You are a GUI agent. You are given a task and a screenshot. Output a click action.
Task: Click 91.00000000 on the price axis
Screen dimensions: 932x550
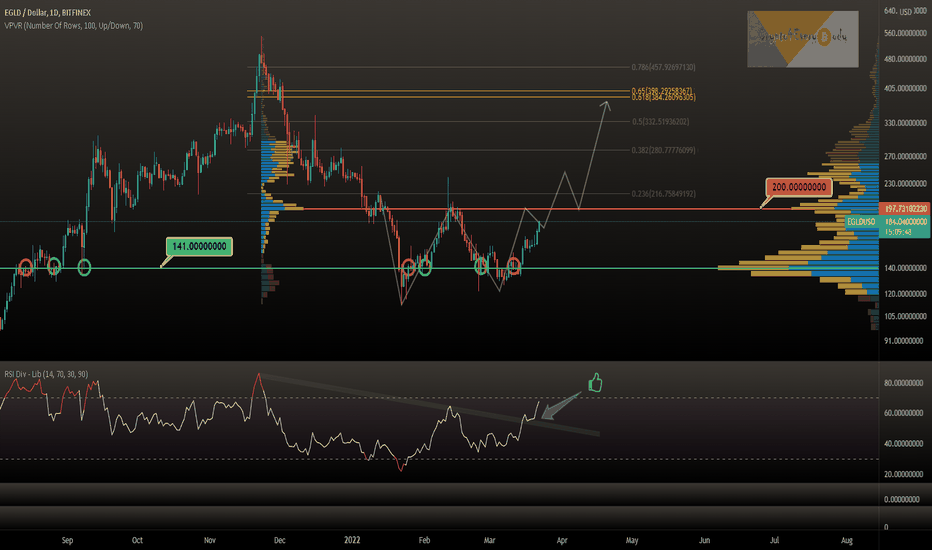(x=905, y=341)
